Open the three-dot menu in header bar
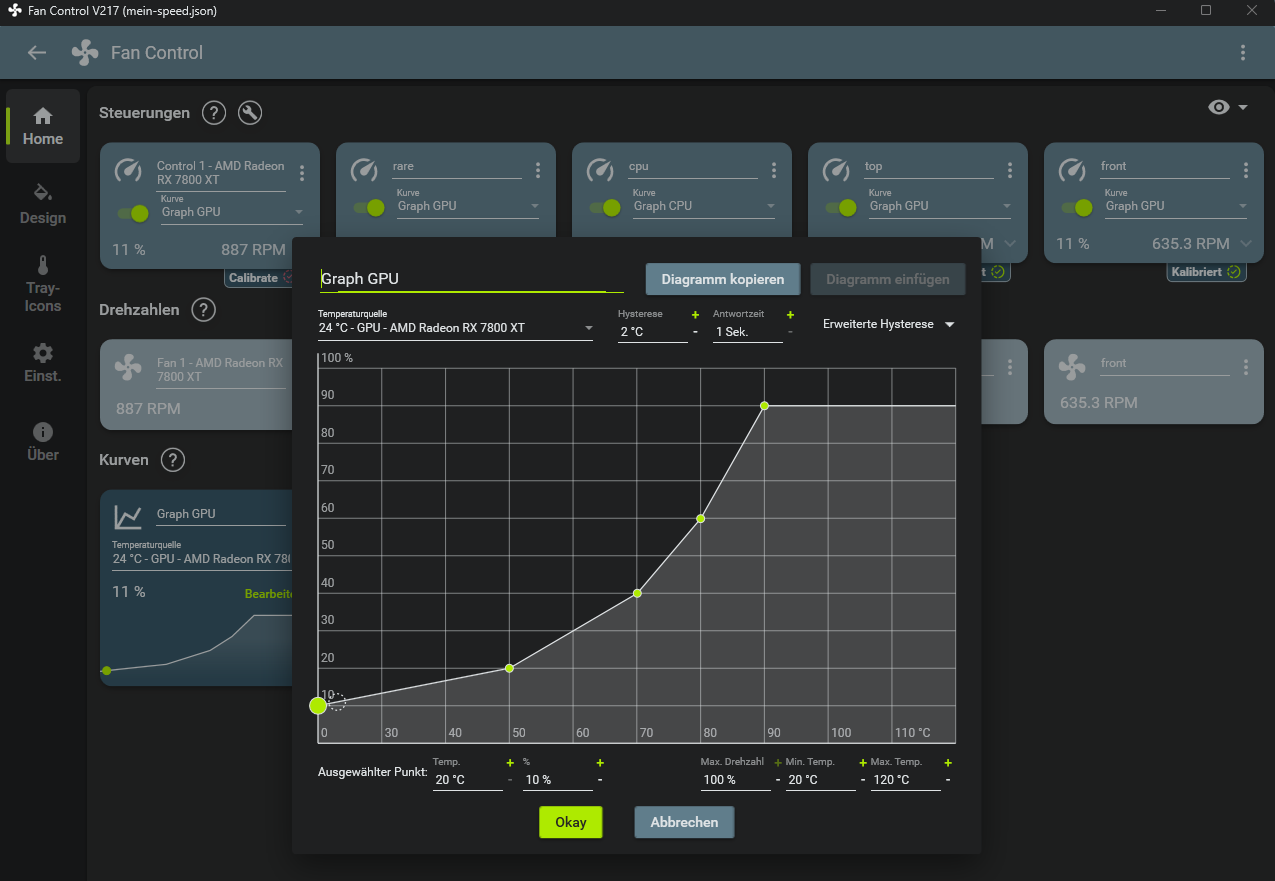Screen dimensions: 1275x881 (x=1242, y=53)
